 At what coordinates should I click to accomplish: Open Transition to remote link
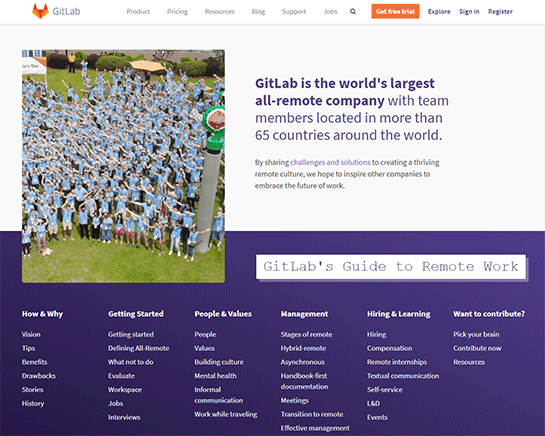pos(312,414)
